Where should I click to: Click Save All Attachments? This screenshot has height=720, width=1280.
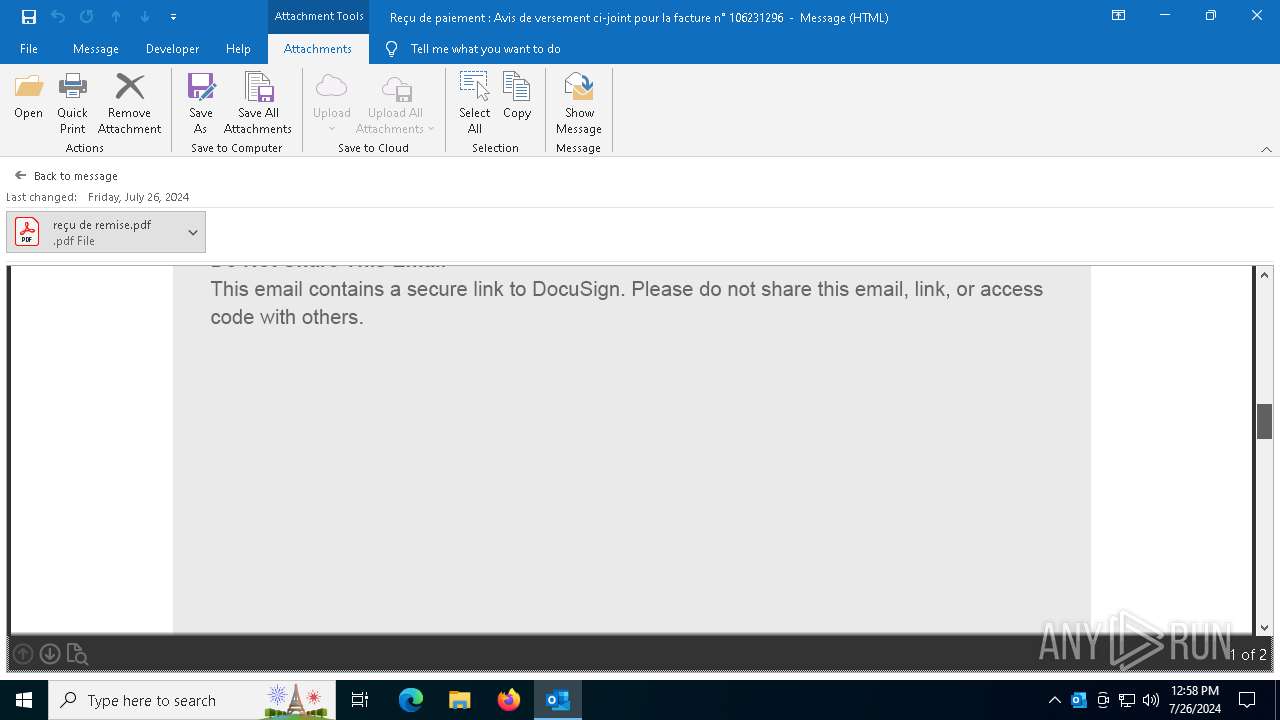coord(258,103)
